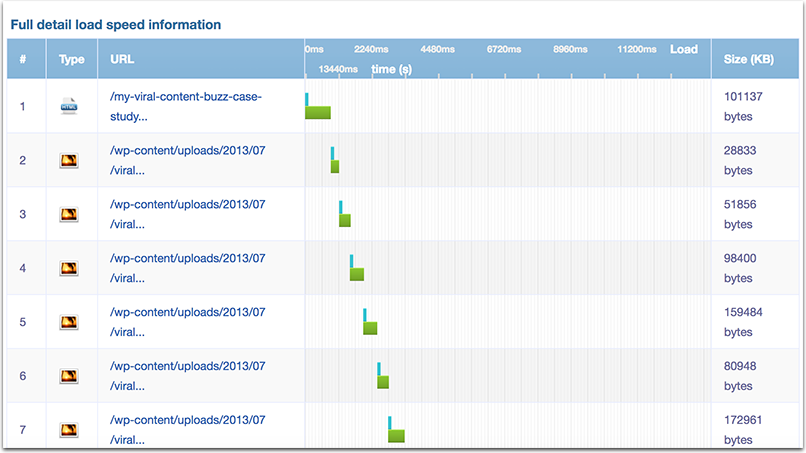Click the HTML file type icon in row 1
Image resolution: width=806 pixels, height=453 pixels.
pos(69,106)
